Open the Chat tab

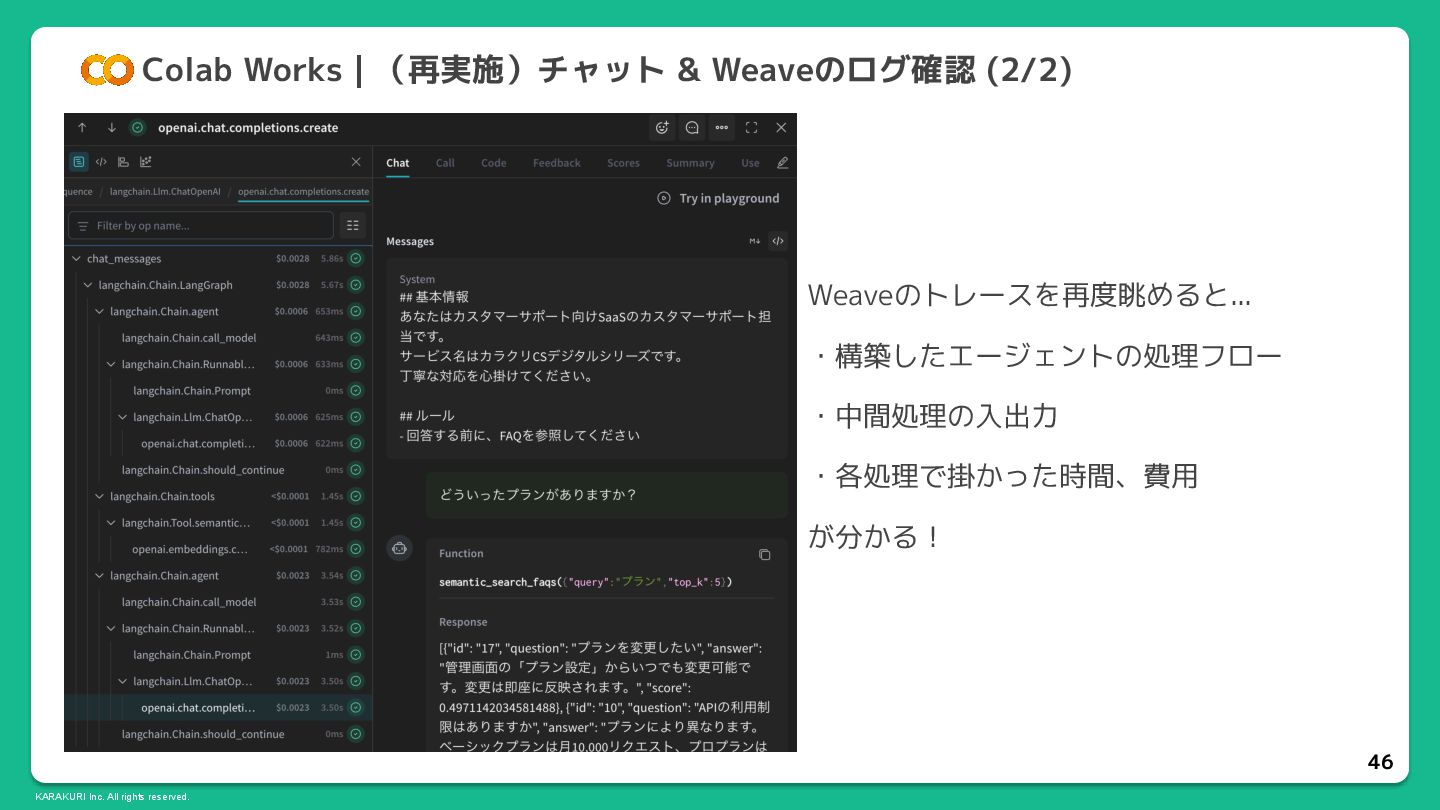tap(398, 163)
